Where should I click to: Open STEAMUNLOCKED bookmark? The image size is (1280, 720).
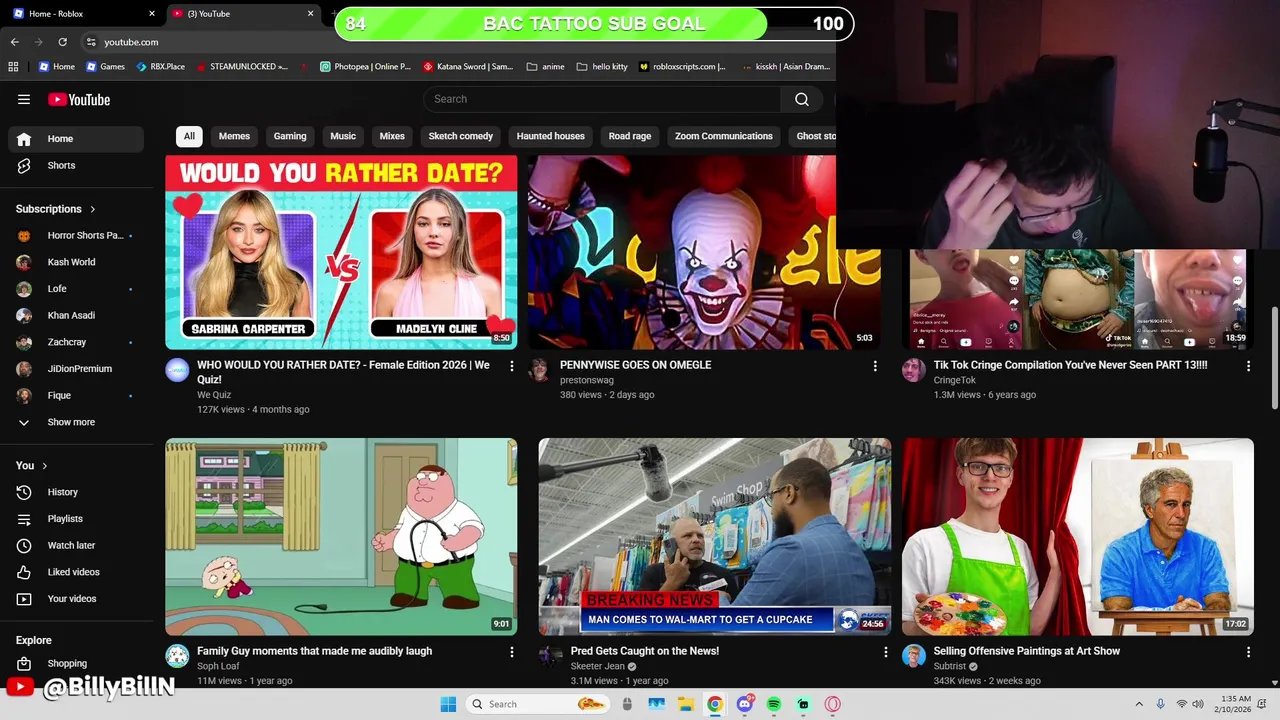[x=242, y=67]
